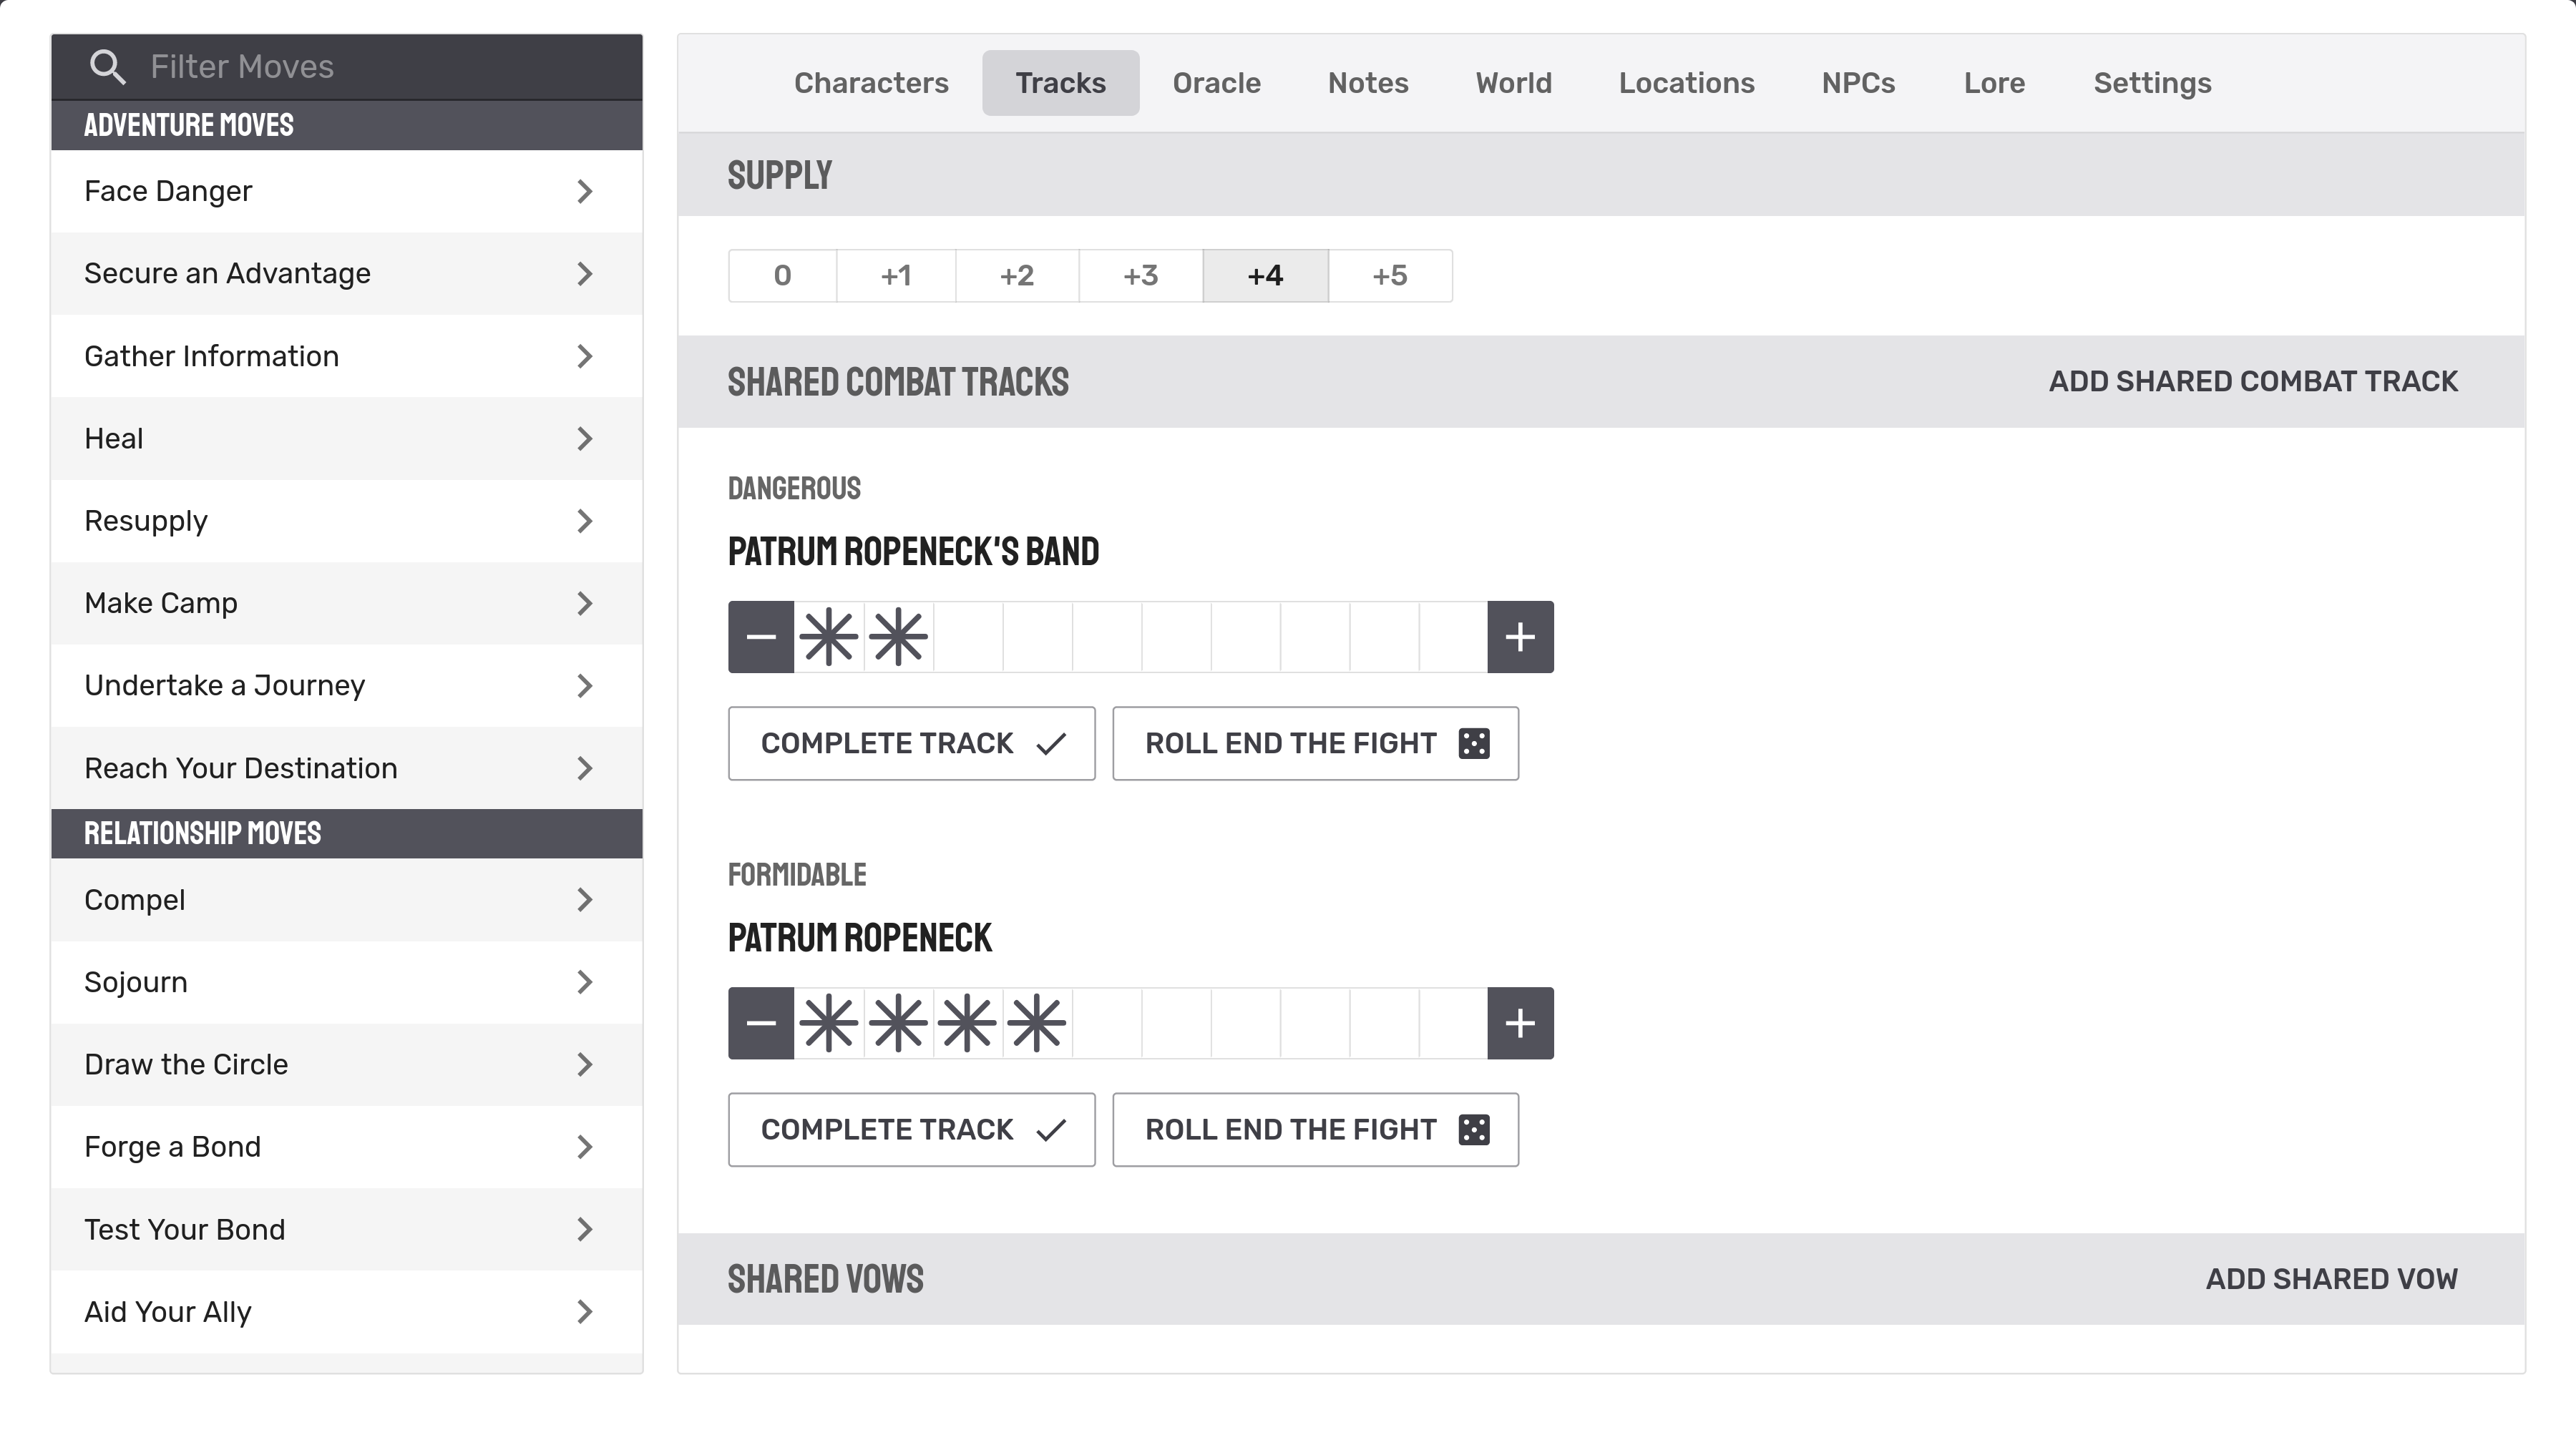Click fifth progress box of Patrum Ropeneck track
The height and width of the screenshot is (1440, 2576).
tap(1106, 1023)
